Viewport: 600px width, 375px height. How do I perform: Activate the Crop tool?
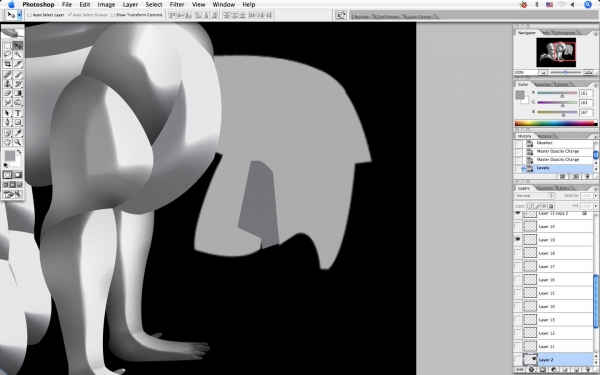[7, 64]
